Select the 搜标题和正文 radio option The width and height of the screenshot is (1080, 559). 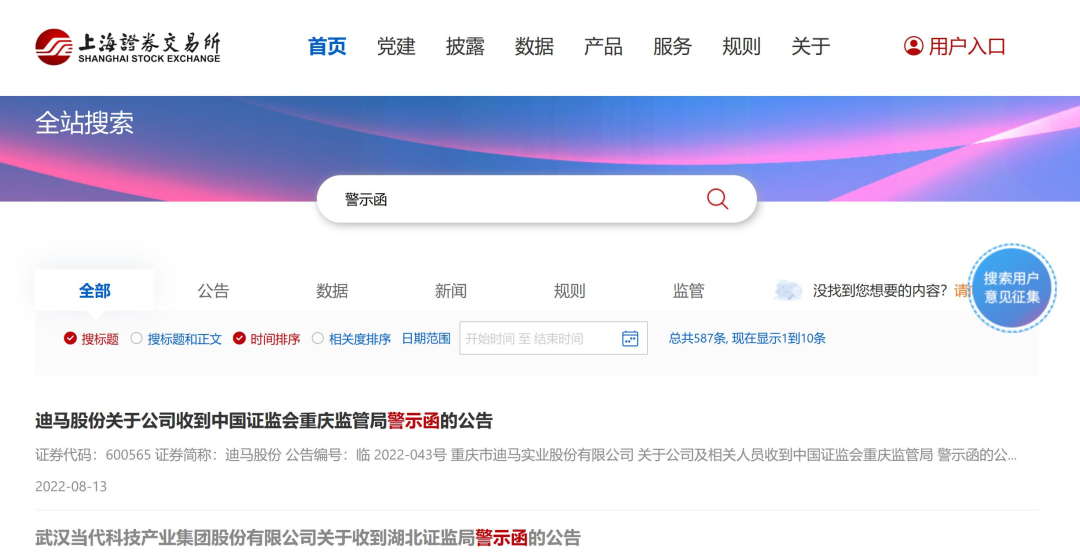pyautogui.click(x=176, y=339)
